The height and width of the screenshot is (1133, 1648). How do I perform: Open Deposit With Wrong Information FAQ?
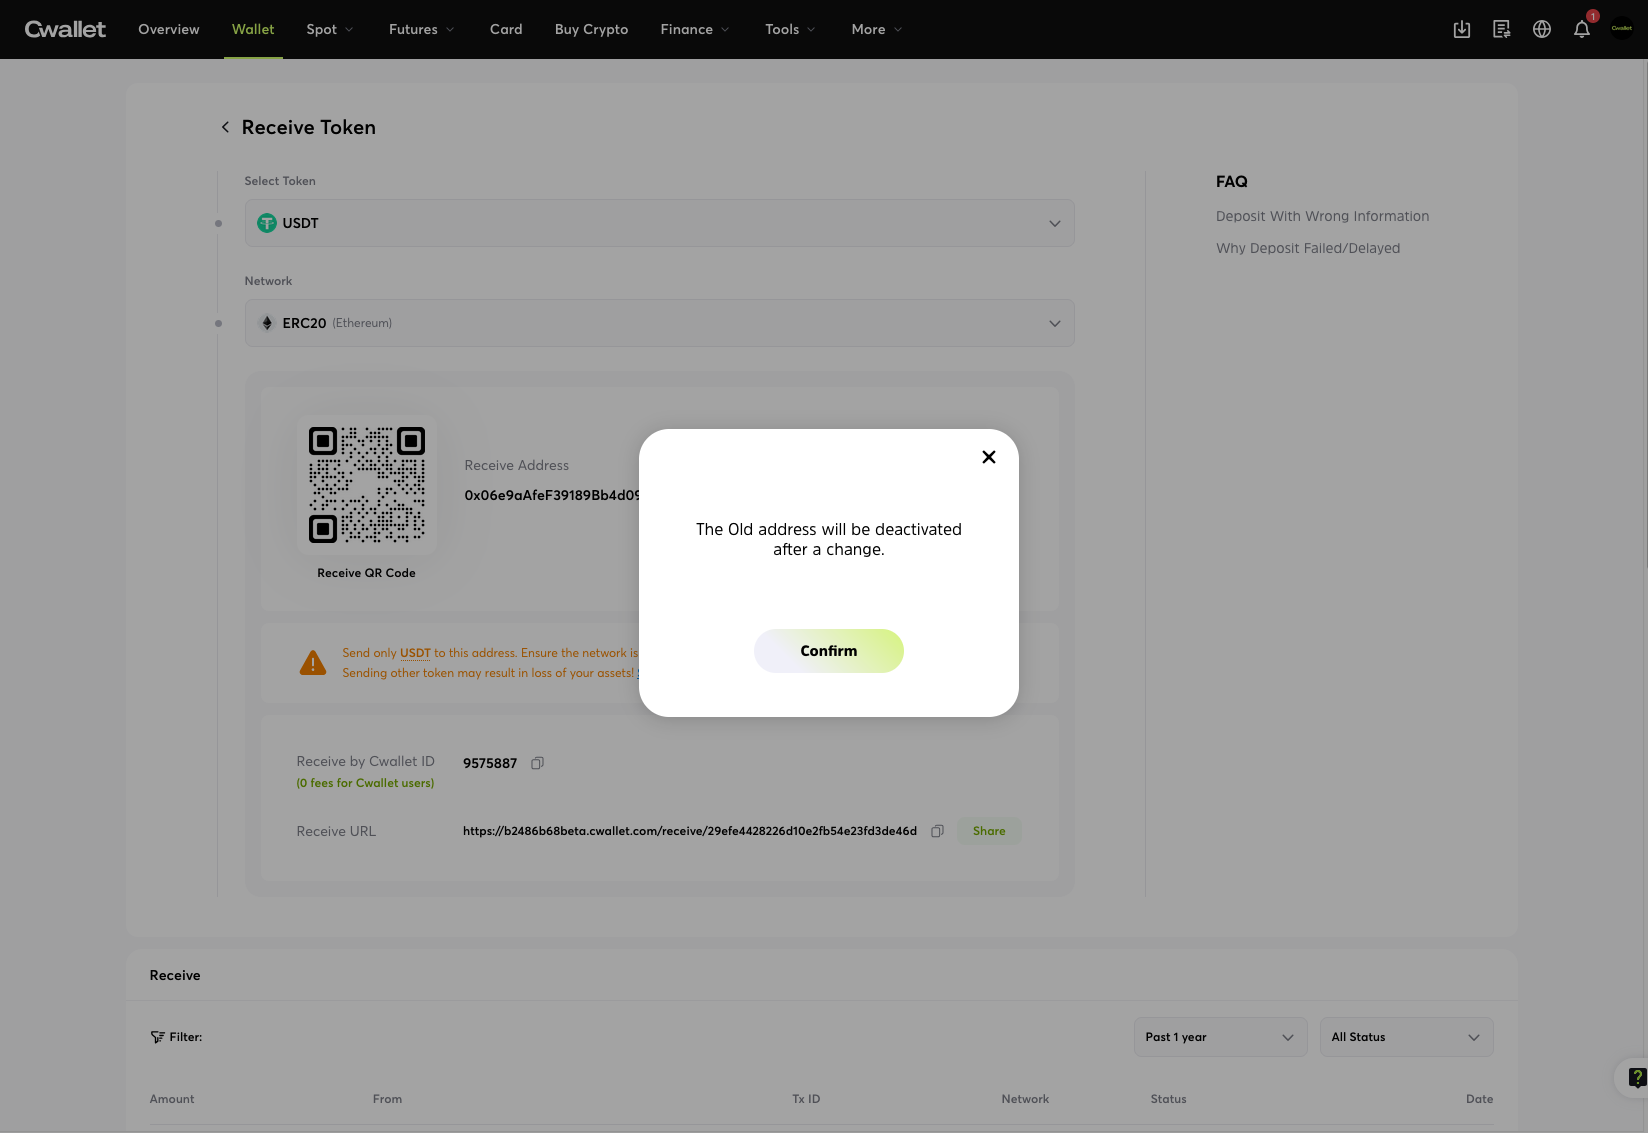(x=1322, y=216)
